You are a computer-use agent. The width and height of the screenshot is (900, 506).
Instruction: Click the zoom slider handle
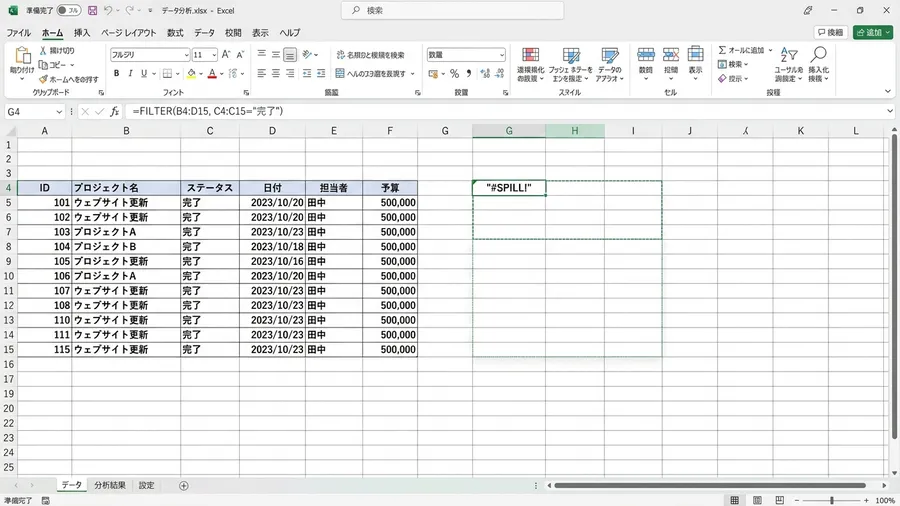click(x=832, y=501)
